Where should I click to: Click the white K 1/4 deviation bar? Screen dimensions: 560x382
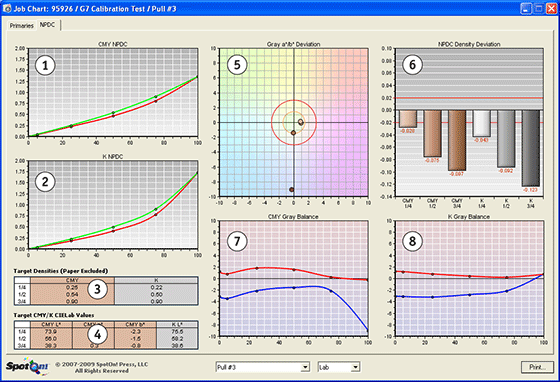tap(482, 123)
